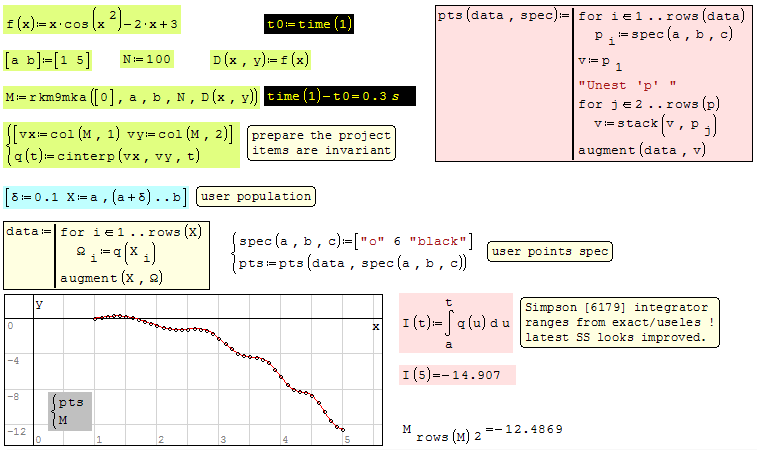Viewport: 757px width, 450px height.
Task: Select the I(5)=-14.907 result
Action: (x=456, y=376)
